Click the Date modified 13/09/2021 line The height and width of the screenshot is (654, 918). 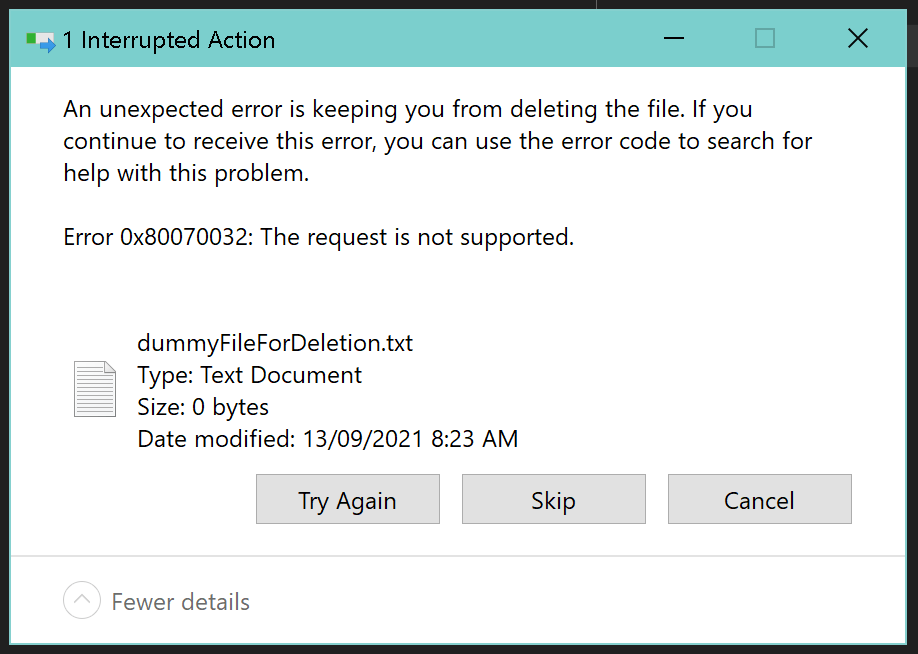click(327, 439)
